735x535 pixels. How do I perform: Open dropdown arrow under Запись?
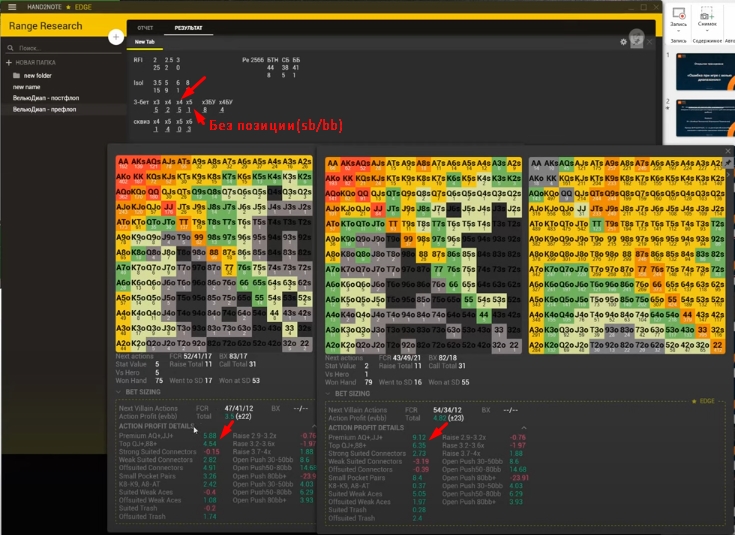678,31
